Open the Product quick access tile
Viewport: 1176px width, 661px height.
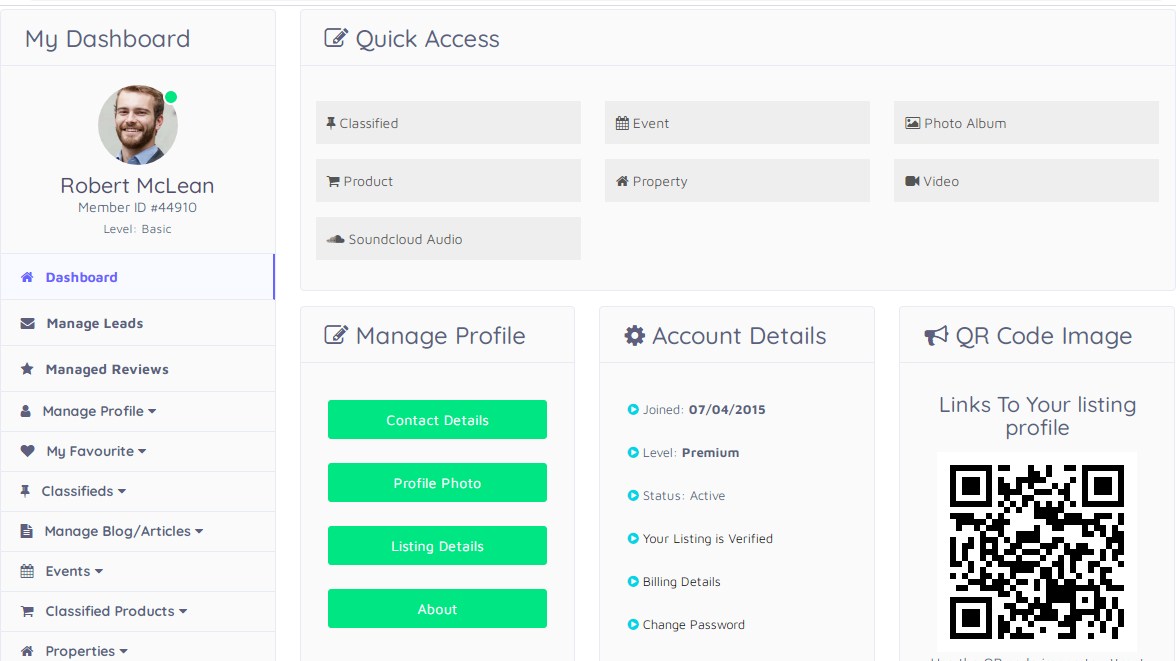coord(448,180)
